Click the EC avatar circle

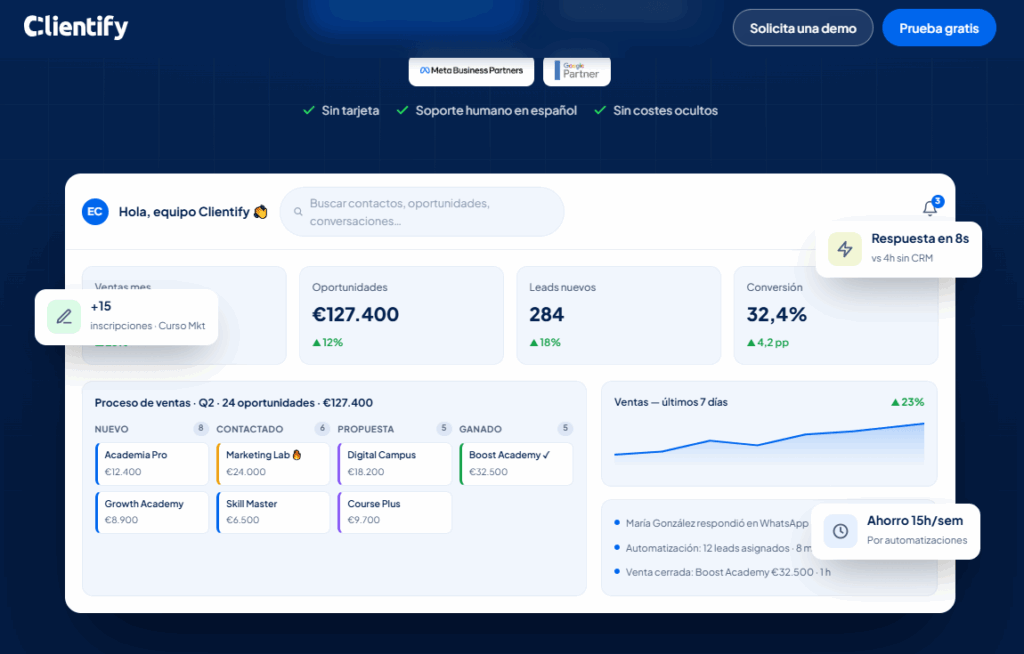pyautogui.click(x=95, y=212)
